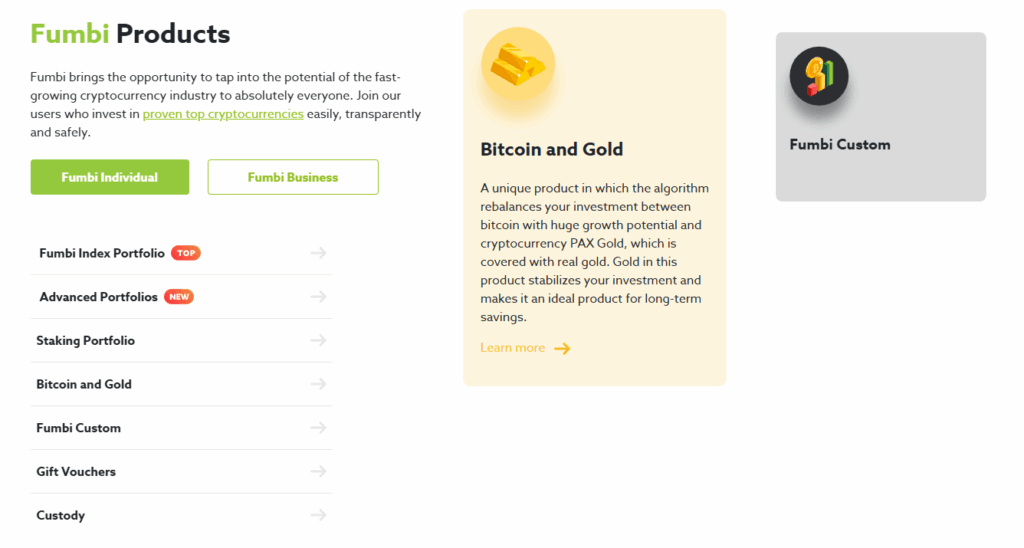The image size is (1024, 548).
Task: Click the red TOP badge
Action: [186, 253]
